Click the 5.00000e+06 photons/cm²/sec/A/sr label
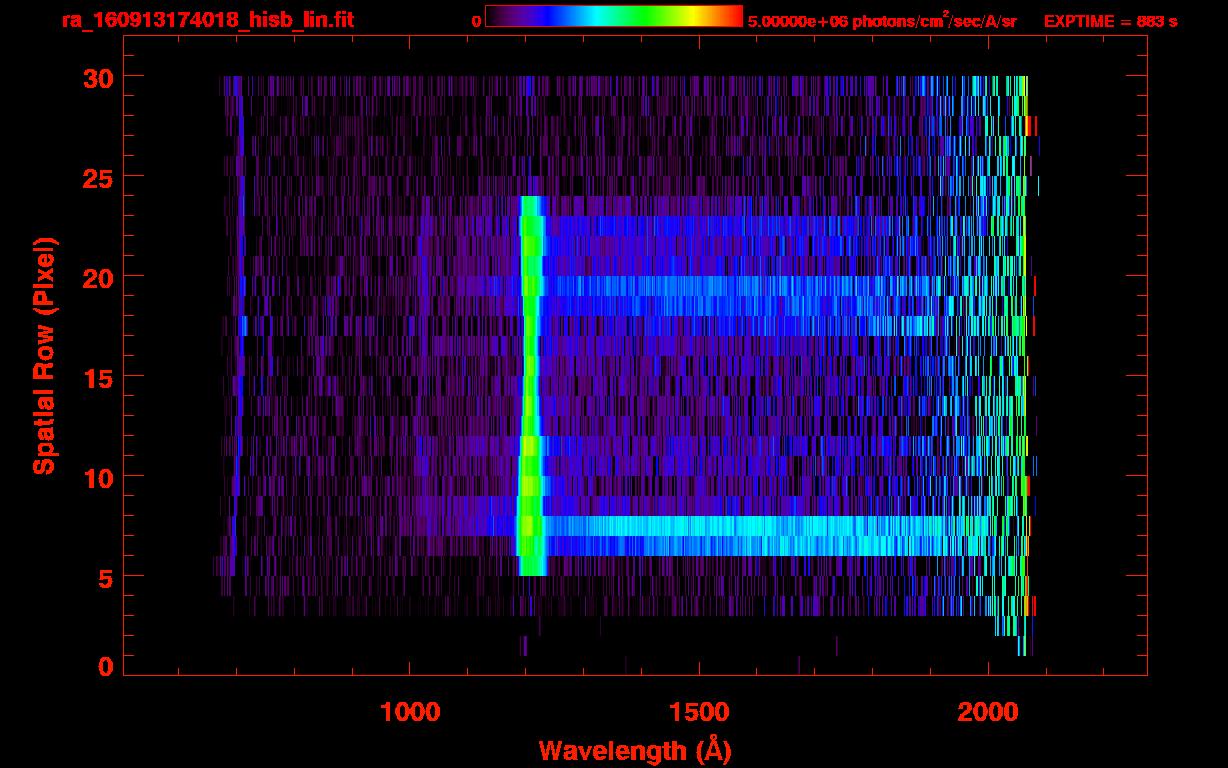Screen dimensions: 1228x768 (x=882, y=20)
